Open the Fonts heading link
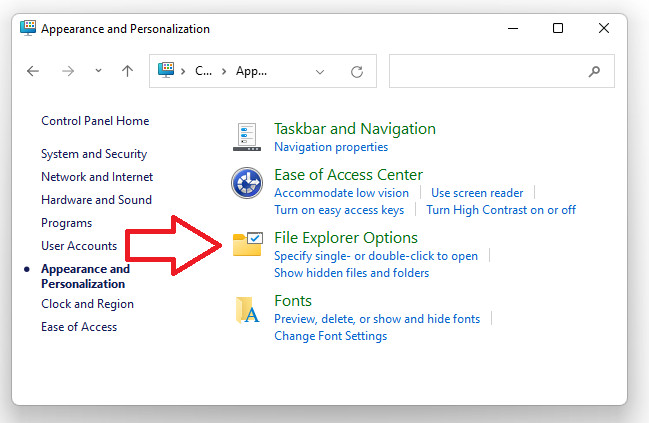The height and width of the screenshot is (423, 649). click(x=293, y=301)
